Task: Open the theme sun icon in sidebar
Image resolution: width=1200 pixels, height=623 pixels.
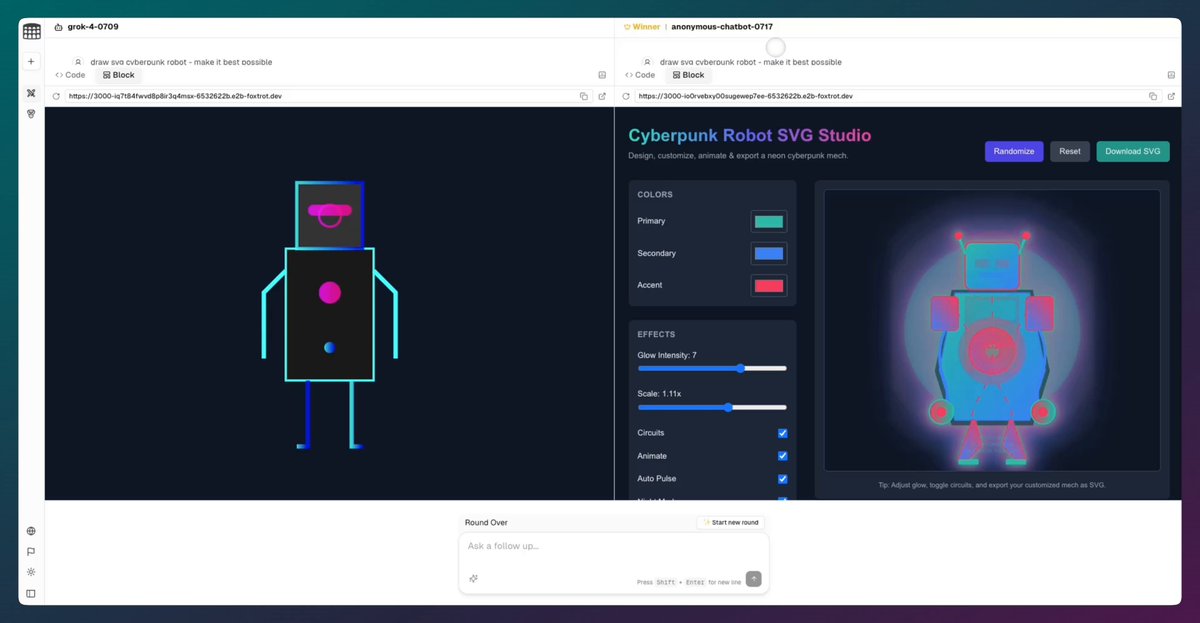Action: pos(31,572)
